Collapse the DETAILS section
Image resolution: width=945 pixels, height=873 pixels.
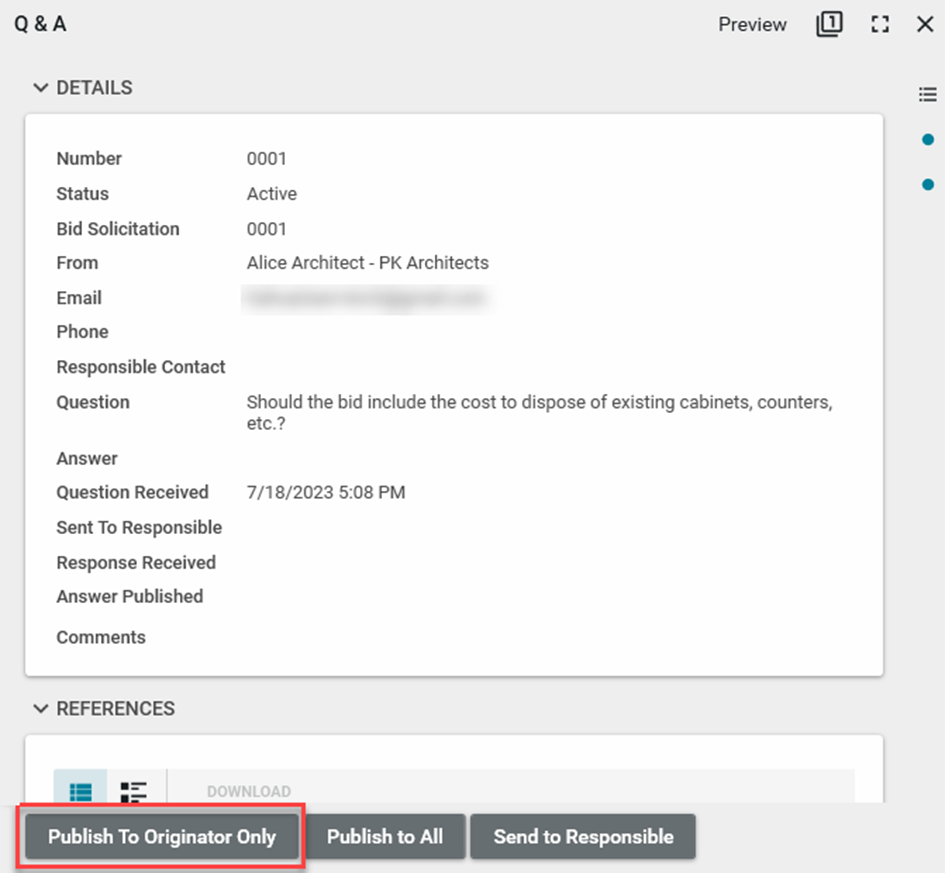(x=41, y=88)
